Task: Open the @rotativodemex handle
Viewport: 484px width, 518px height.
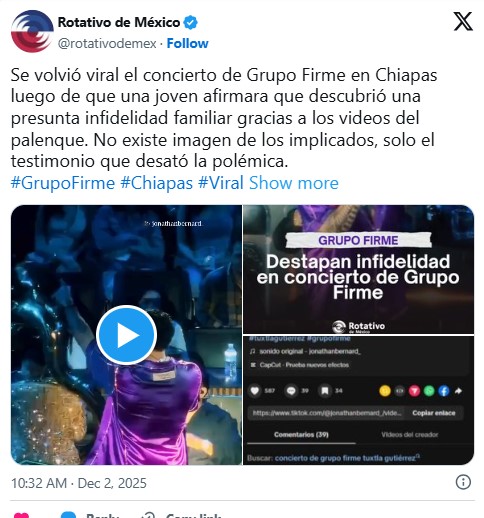Action: coord(107,43)
